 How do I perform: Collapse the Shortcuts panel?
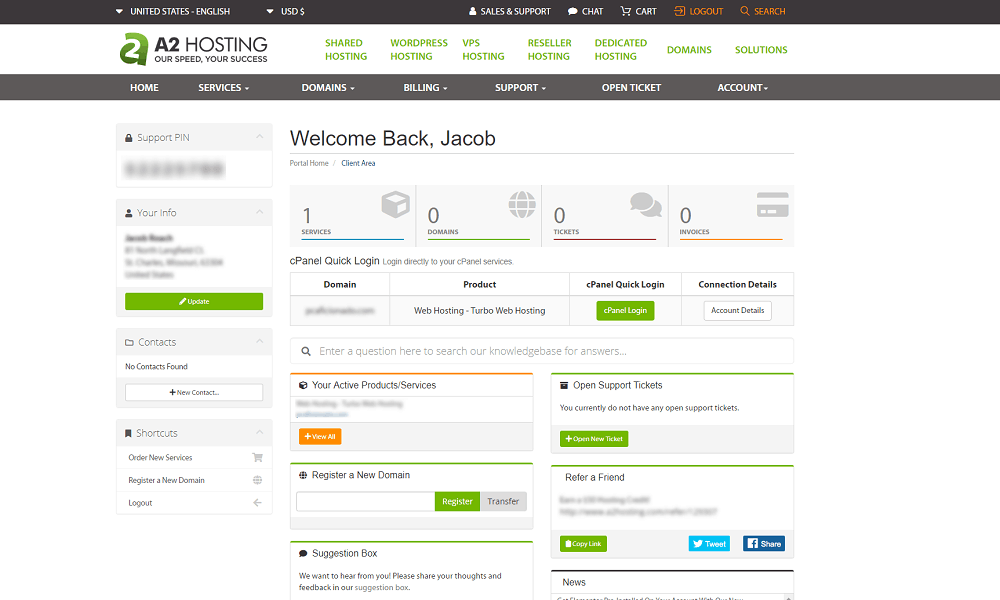click(x=260, y=433)
